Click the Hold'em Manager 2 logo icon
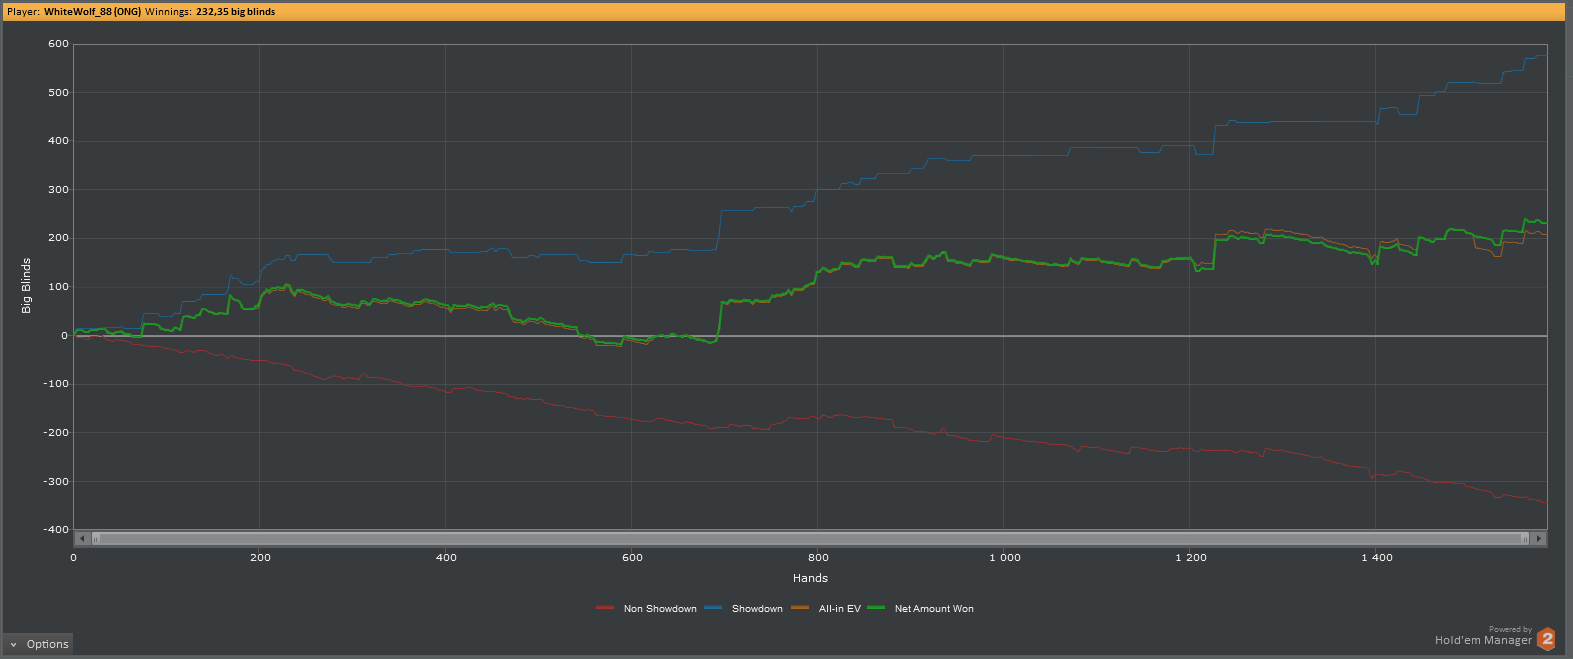 (x=1546, y=639)
